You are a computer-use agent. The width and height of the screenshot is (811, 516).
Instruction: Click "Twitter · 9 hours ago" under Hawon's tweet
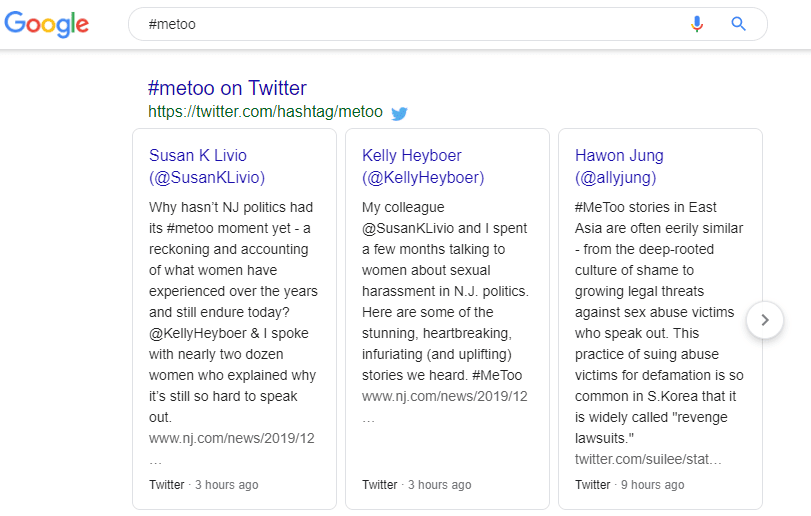pyautogui.click(x=629, y=485)
